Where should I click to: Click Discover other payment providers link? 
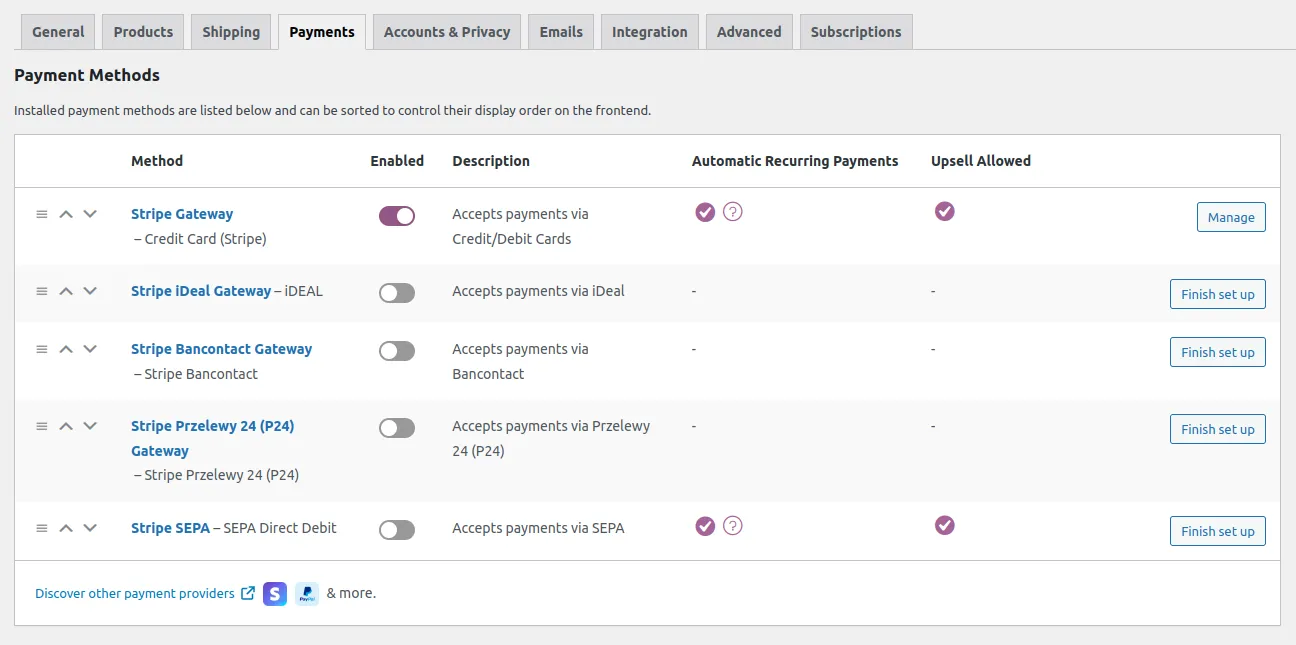point(135,593)
